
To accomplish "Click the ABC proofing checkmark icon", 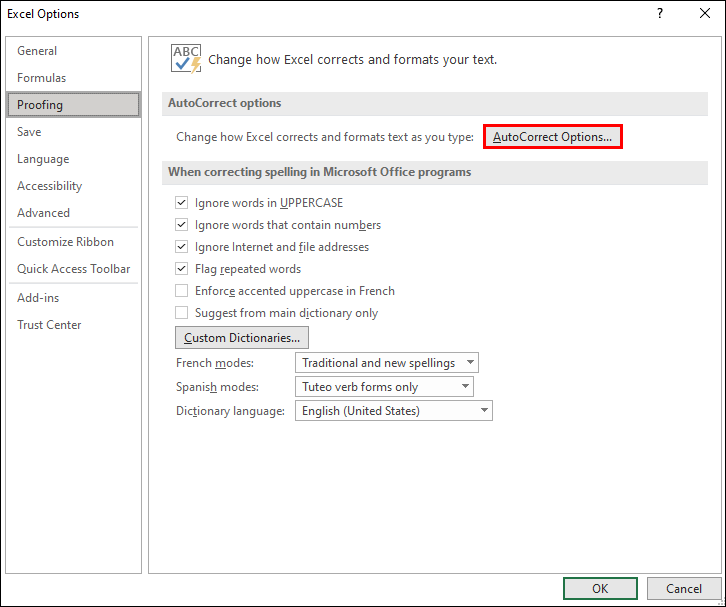I will pyautogui.click(x=186, y=59).
